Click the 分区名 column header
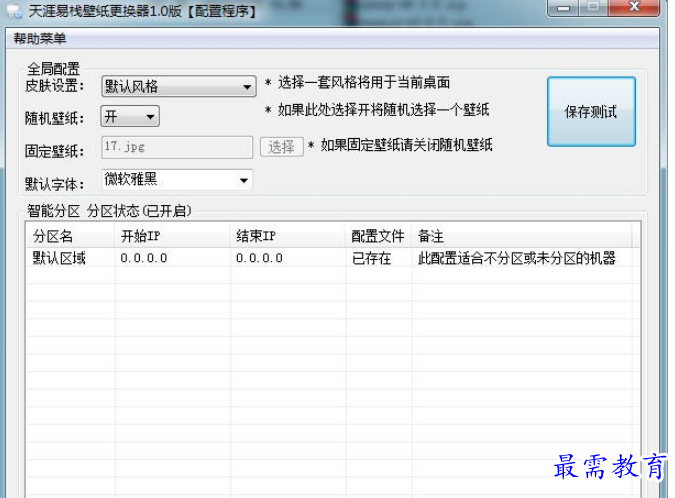Viewport: 675px width, 498px height. [x=71, y=236]
